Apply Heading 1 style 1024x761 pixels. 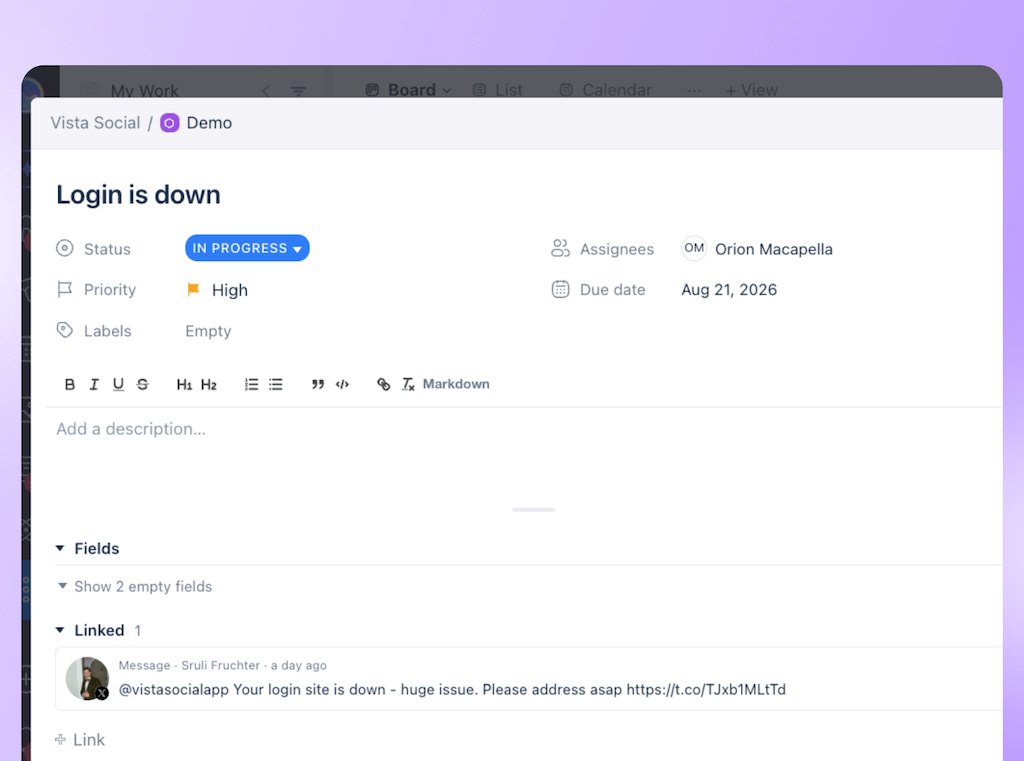[x=184, y=385]
